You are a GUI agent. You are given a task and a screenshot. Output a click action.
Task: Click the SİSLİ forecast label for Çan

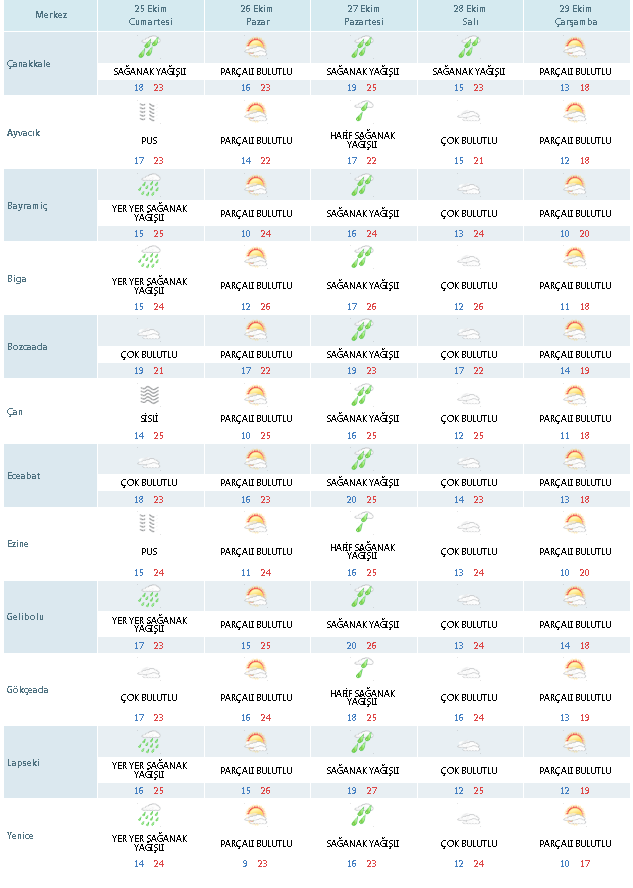click(x=150, y=419)
